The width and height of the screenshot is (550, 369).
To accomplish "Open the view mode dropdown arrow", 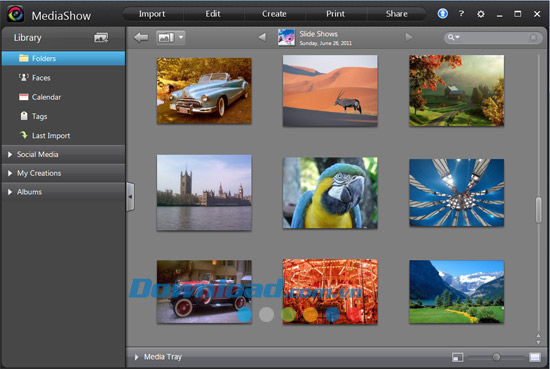I will [x=181, y=37].
